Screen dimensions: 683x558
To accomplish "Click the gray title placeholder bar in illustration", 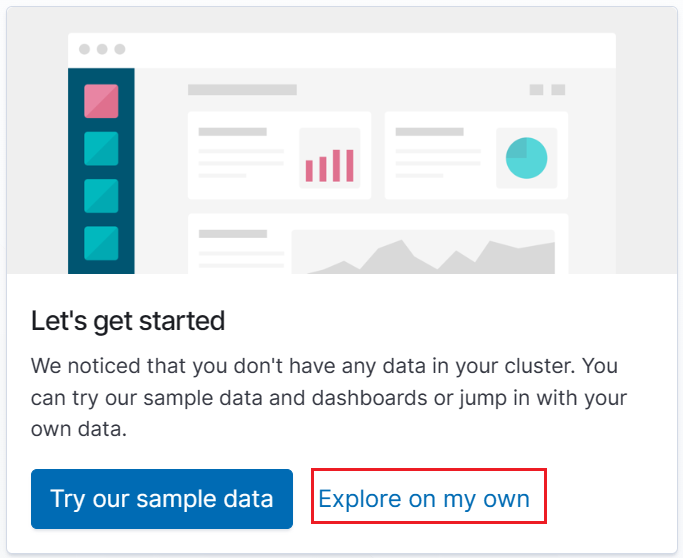I will click(242, 90).
